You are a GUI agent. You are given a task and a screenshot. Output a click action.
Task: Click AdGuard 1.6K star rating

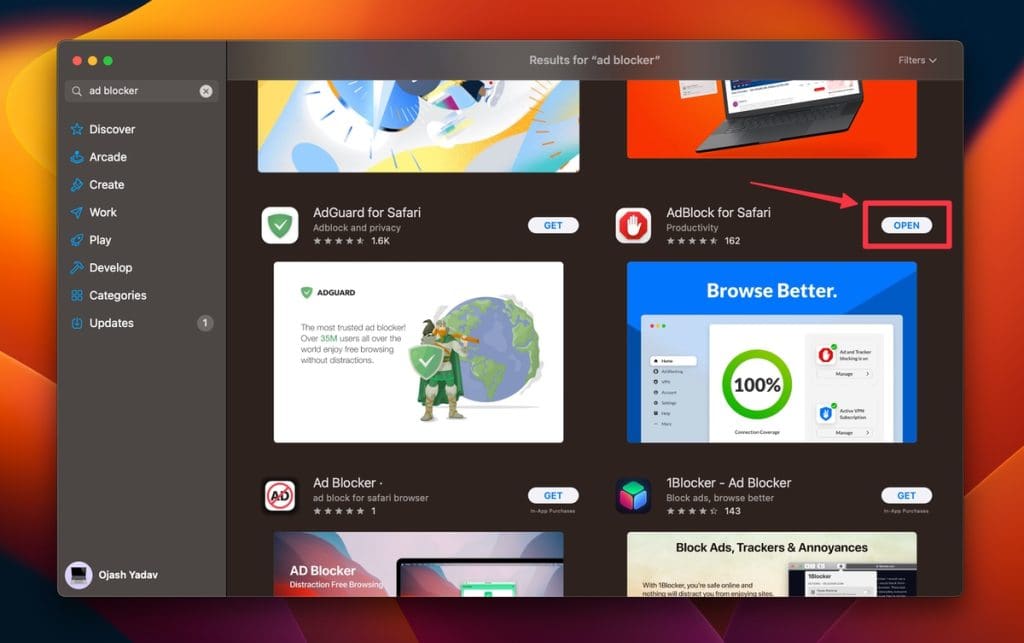[351, 241]
